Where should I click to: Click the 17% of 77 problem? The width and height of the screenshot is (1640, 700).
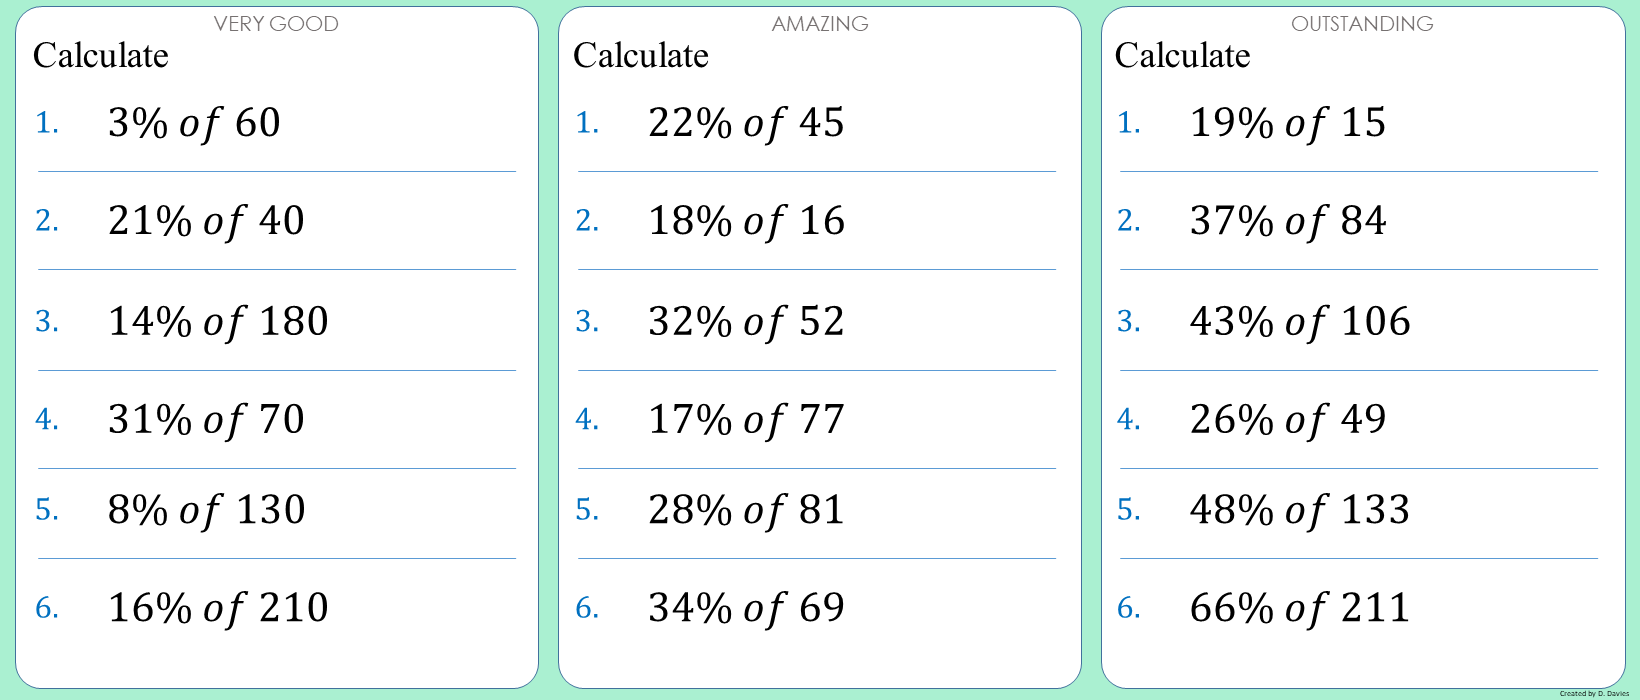point(746,420)
